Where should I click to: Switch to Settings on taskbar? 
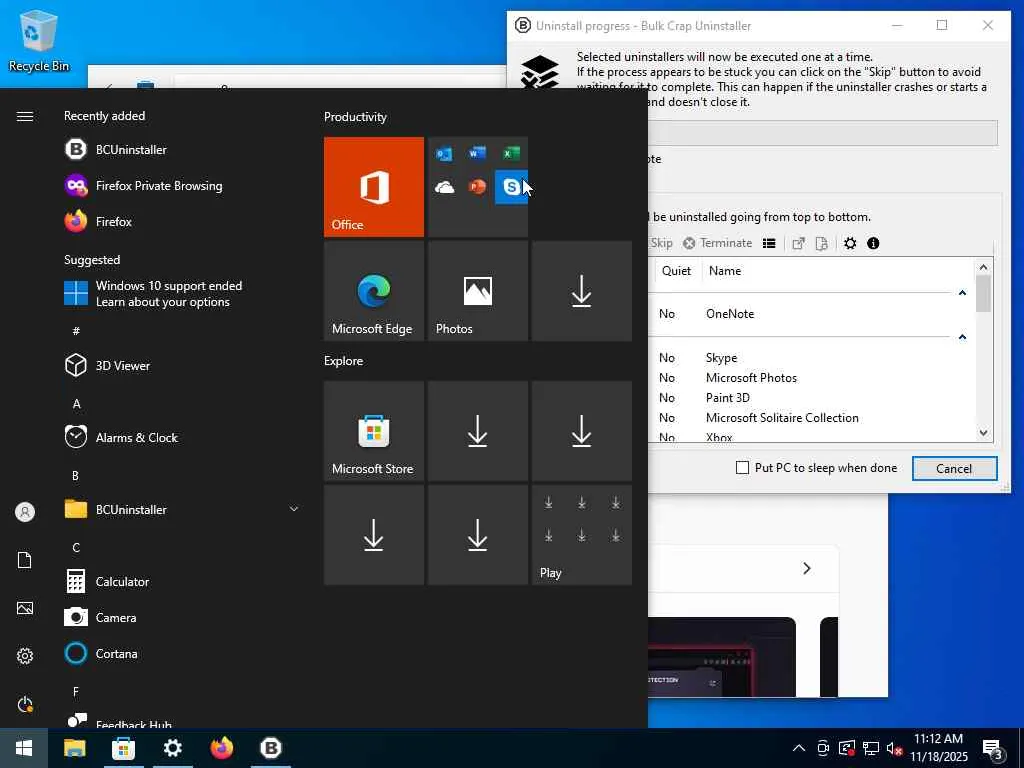click(172, 748)
